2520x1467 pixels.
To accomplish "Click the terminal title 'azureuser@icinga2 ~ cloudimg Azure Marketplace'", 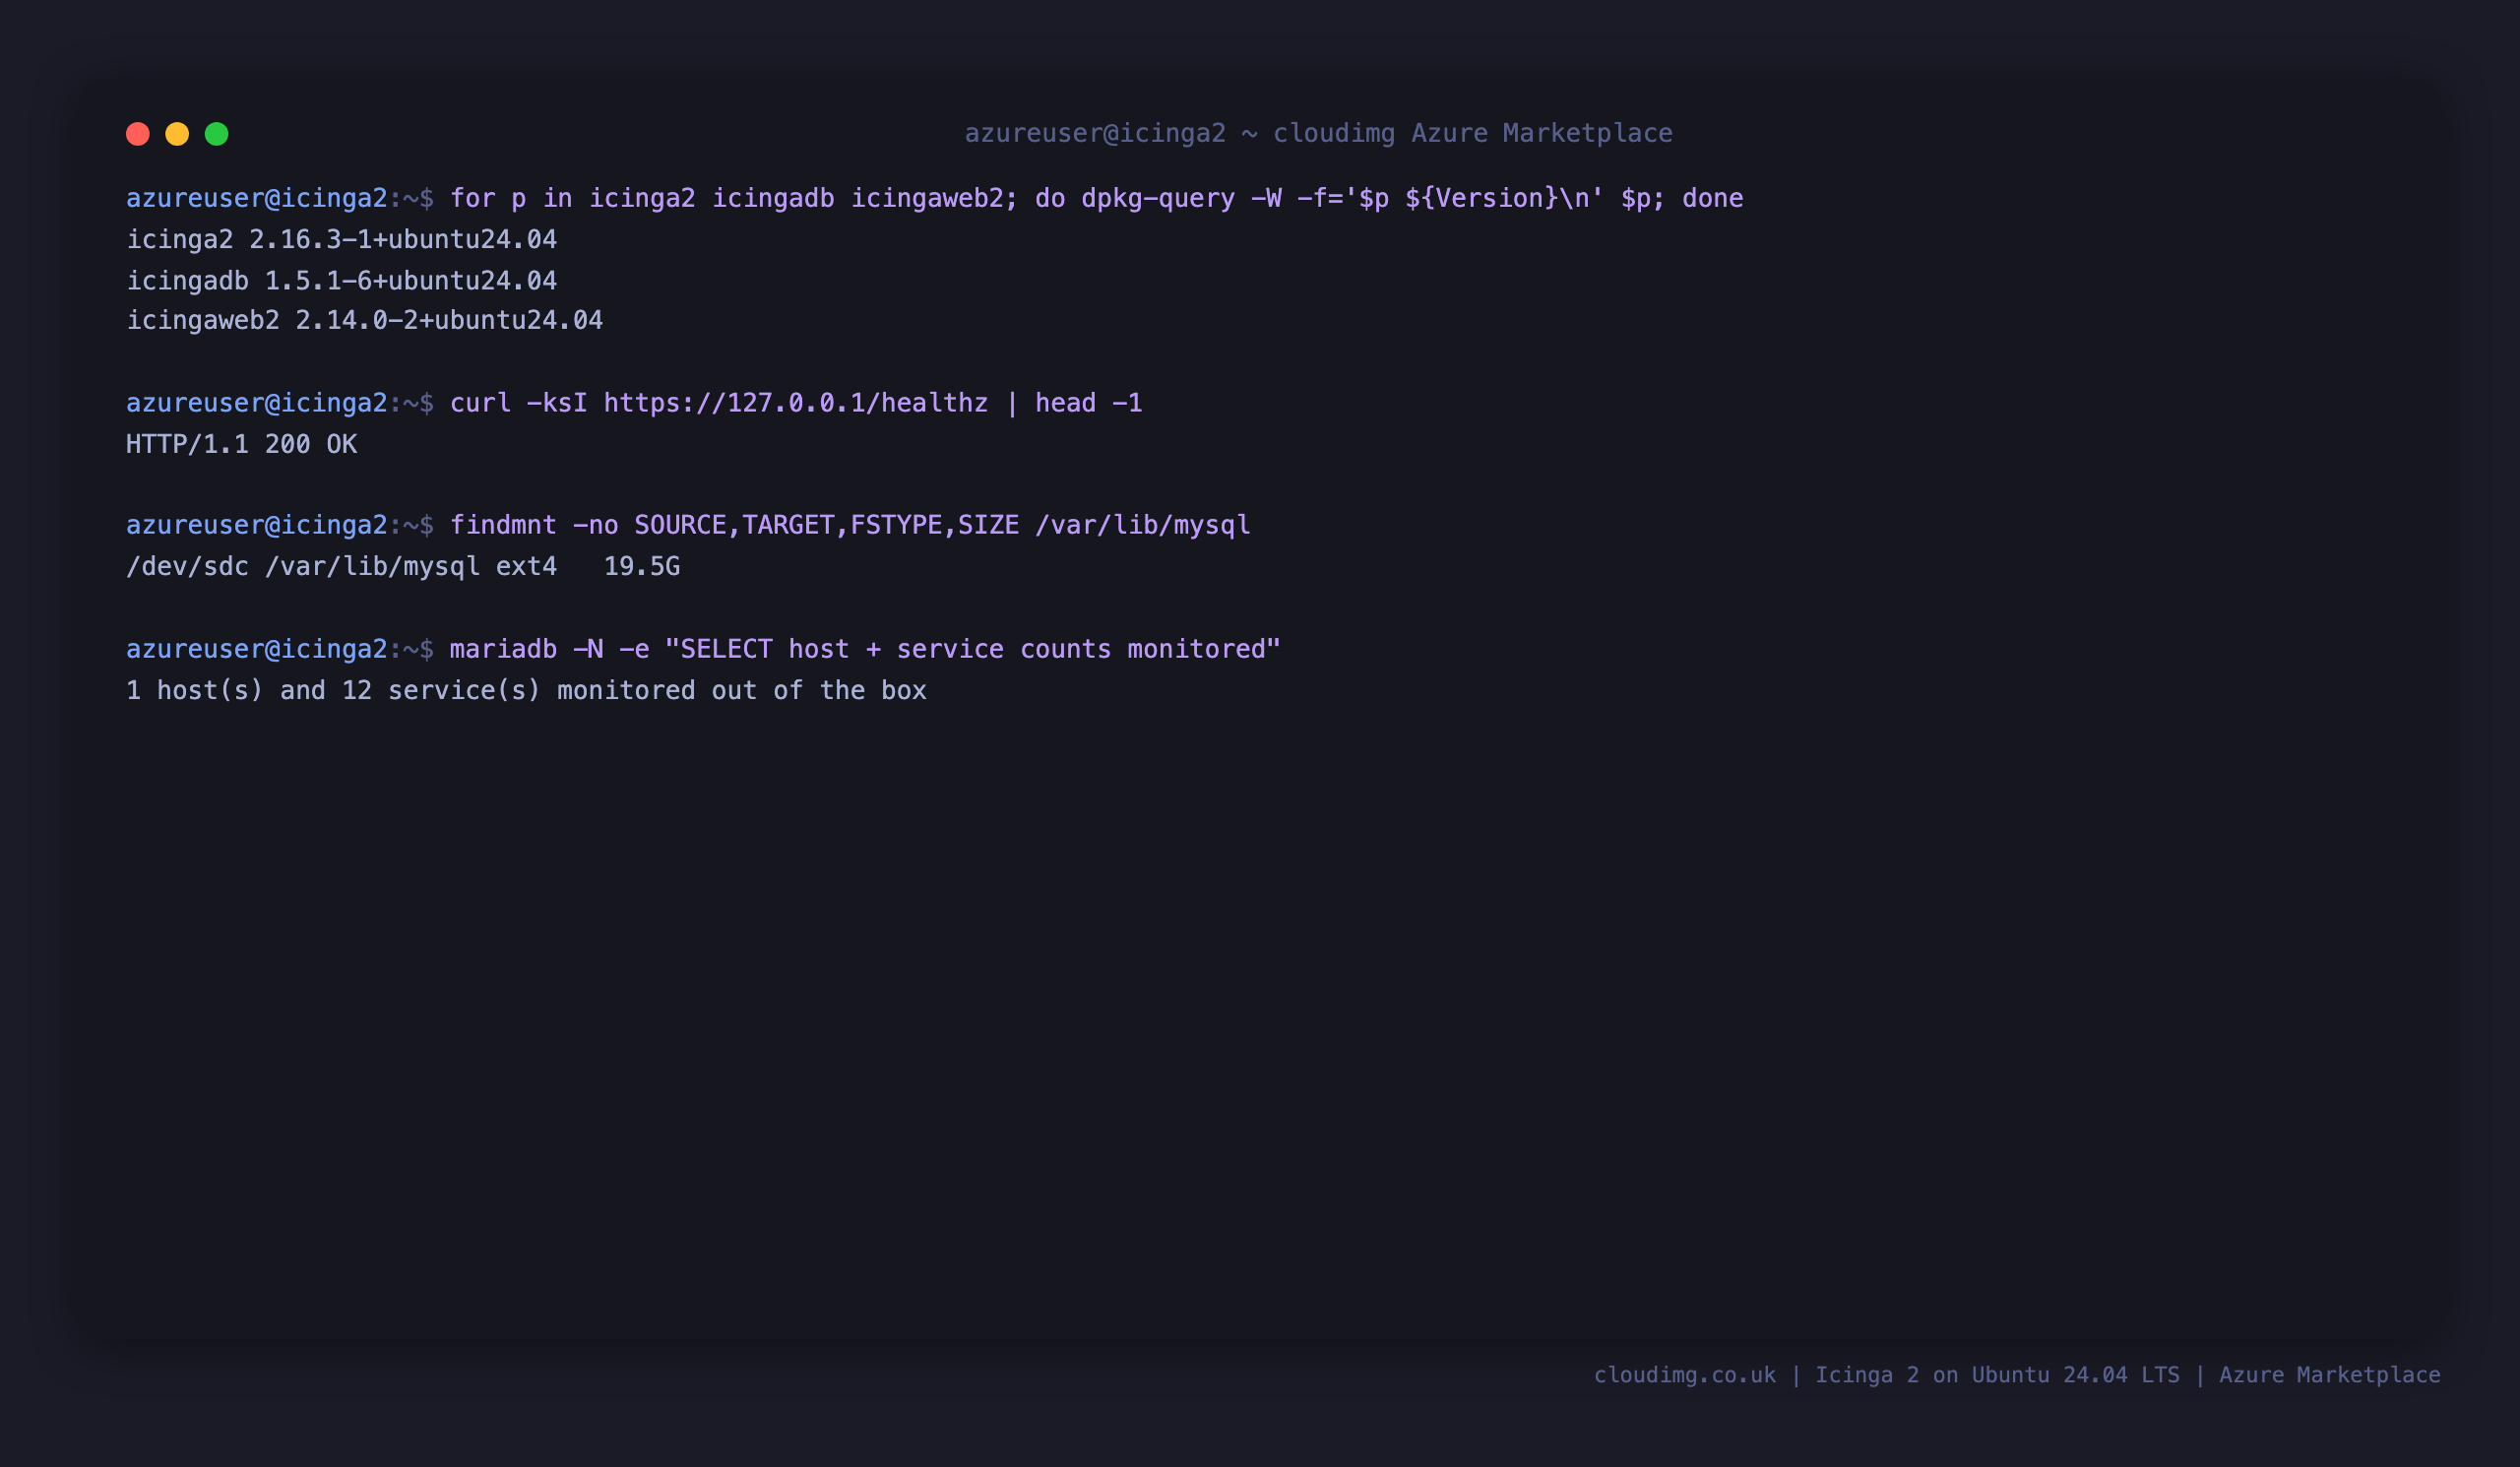I will (1318, 133).
